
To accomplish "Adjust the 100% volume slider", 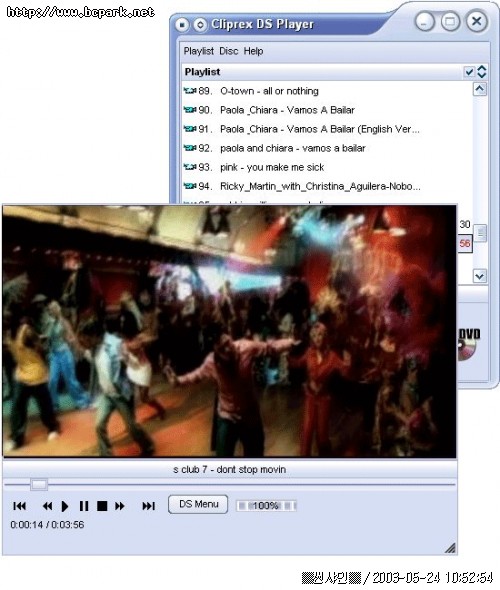I will [266, 505].
